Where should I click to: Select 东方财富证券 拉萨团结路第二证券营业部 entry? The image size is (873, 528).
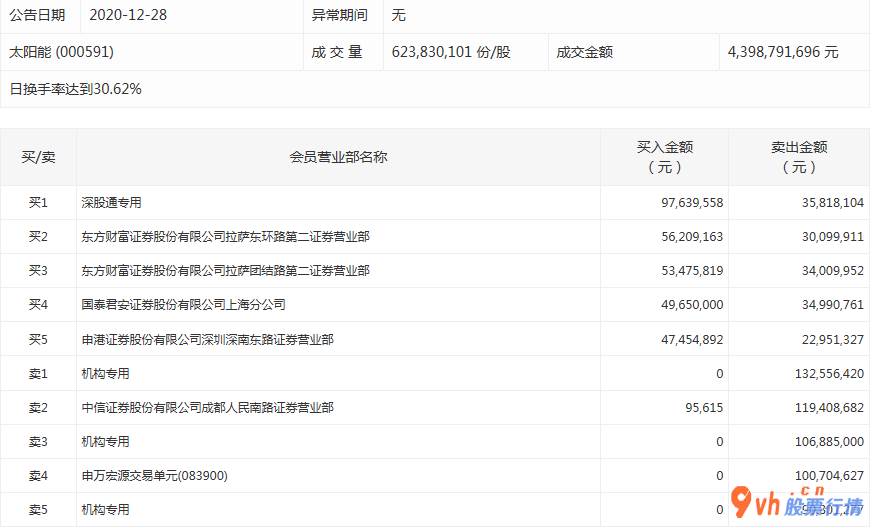coord(225,271)
